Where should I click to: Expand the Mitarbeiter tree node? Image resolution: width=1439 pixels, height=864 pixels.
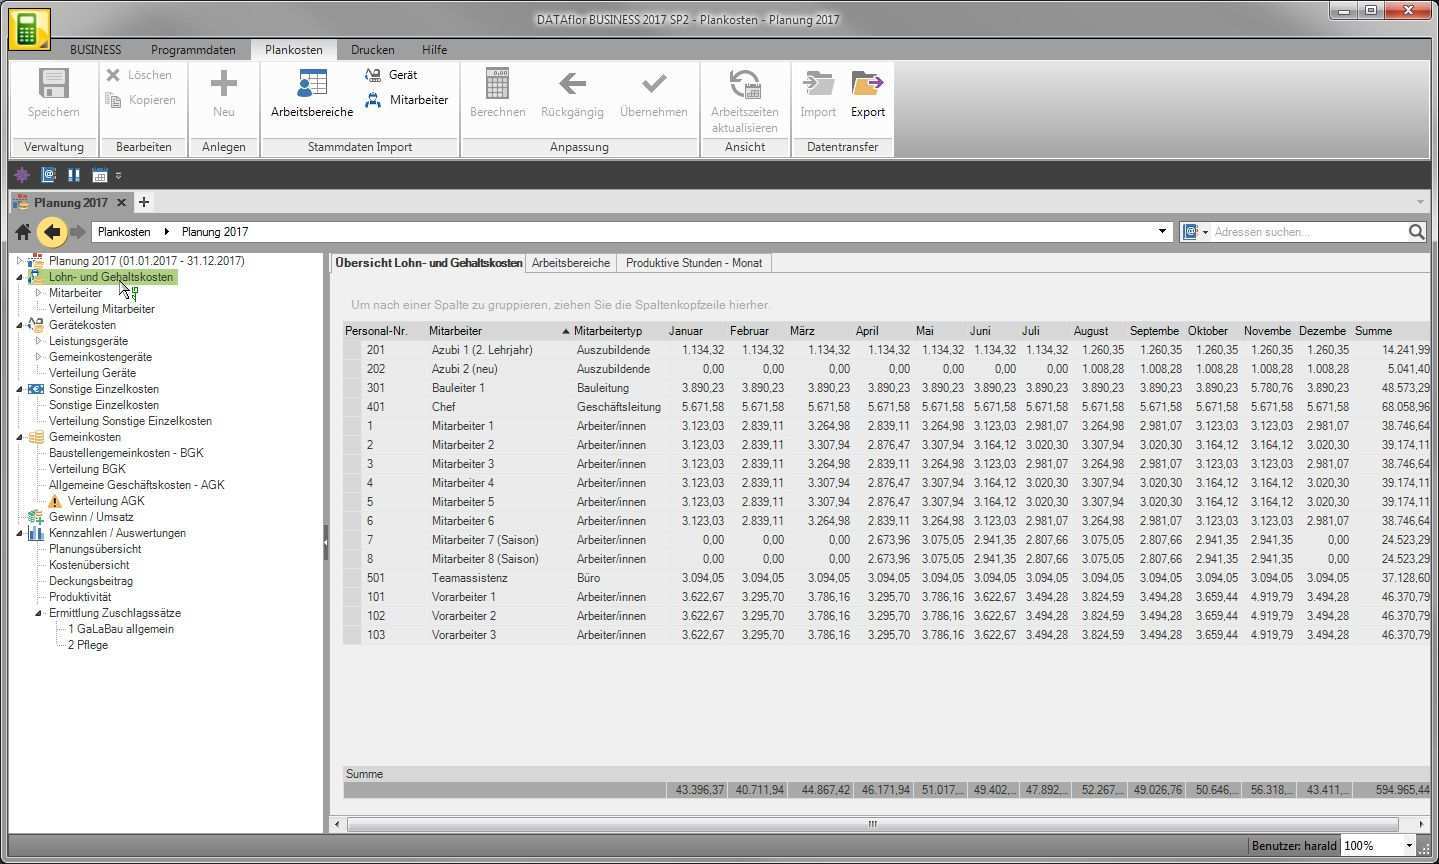click(39, 293)
